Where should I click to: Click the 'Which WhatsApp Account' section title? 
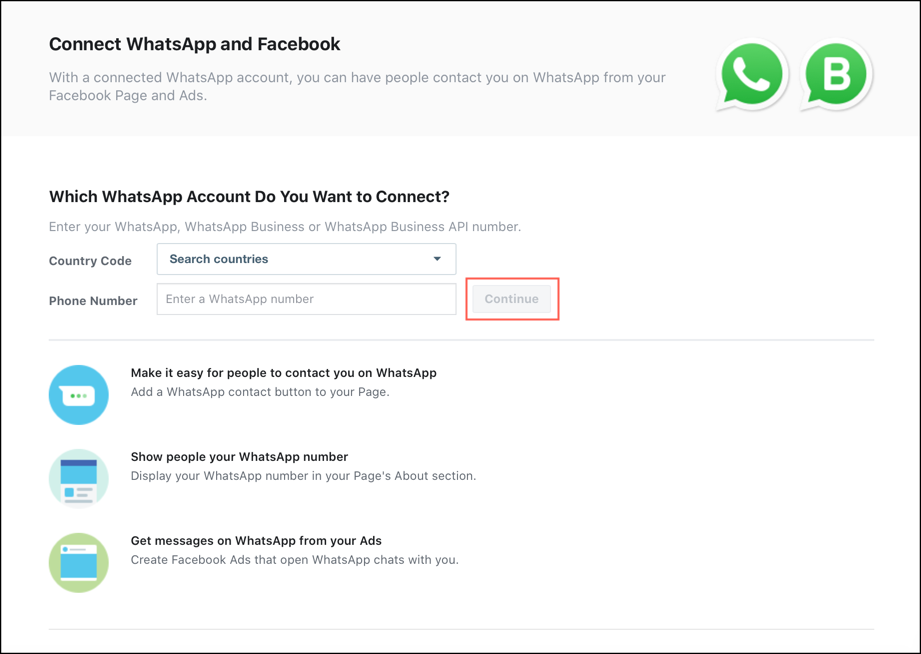(249, 197)
